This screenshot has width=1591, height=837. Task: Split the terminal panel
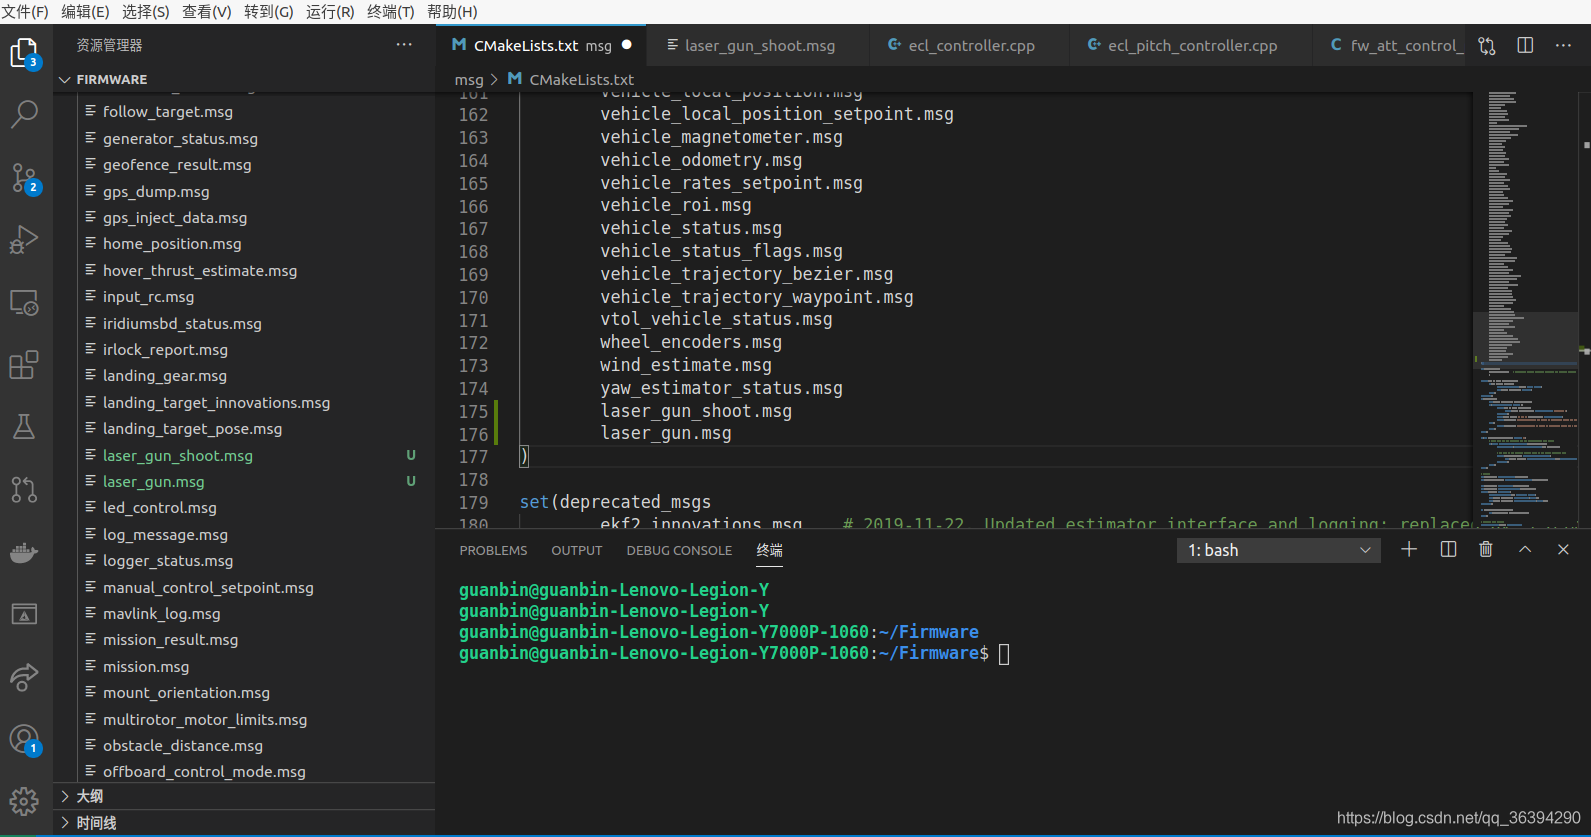(1448, 549)
